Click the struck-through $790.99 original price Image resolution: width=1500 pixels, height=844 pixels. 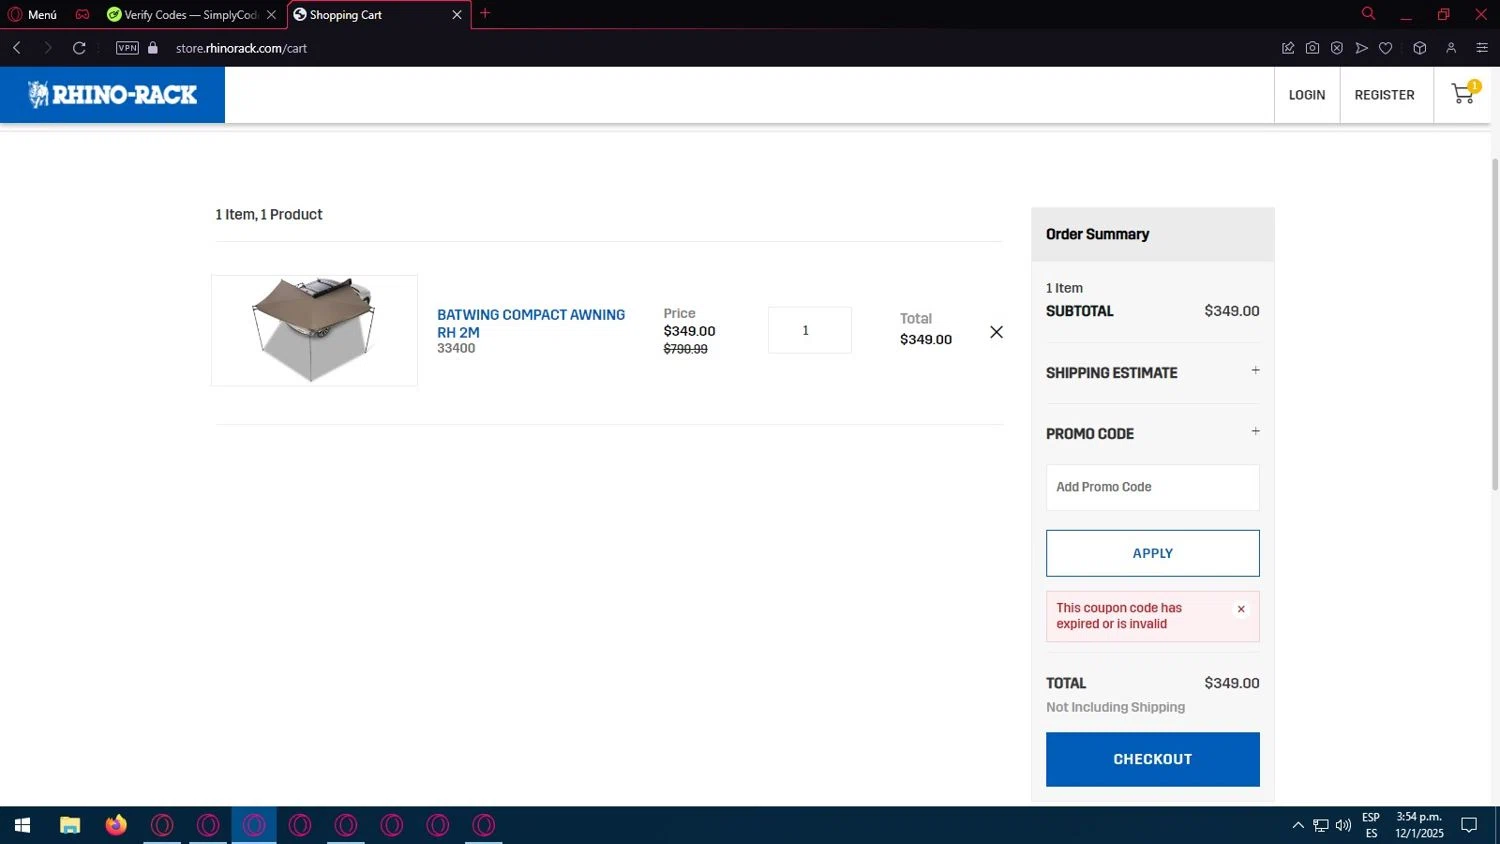pos(685,349)
